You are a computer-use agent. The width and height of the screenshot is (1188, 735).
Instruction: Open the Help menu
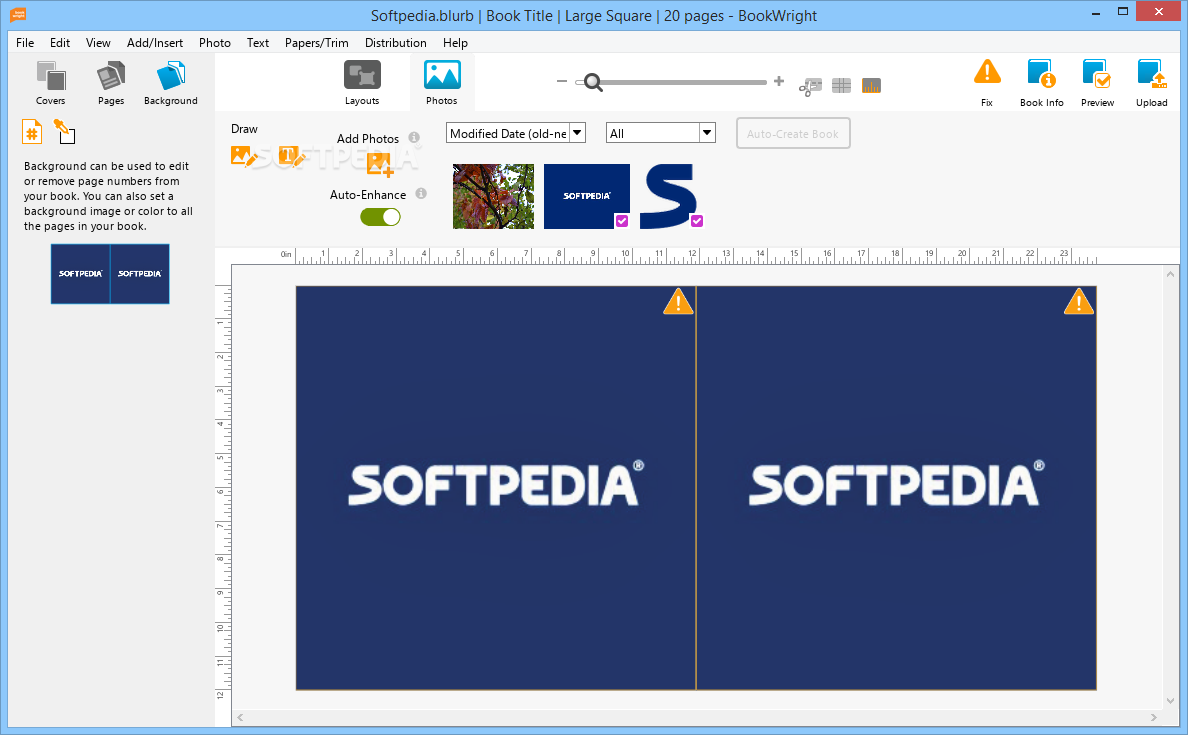455,42
